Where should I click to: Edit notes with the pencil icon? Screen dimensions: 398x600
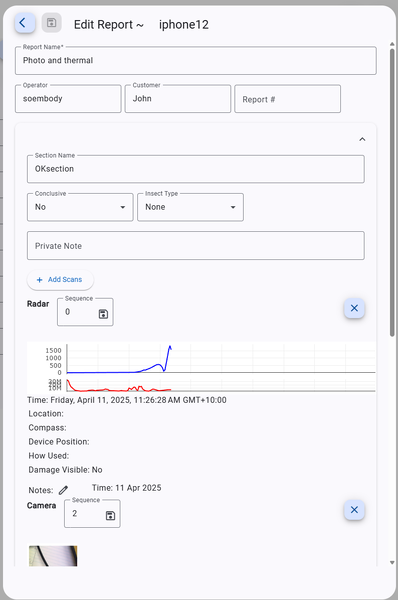pos(64,490)
